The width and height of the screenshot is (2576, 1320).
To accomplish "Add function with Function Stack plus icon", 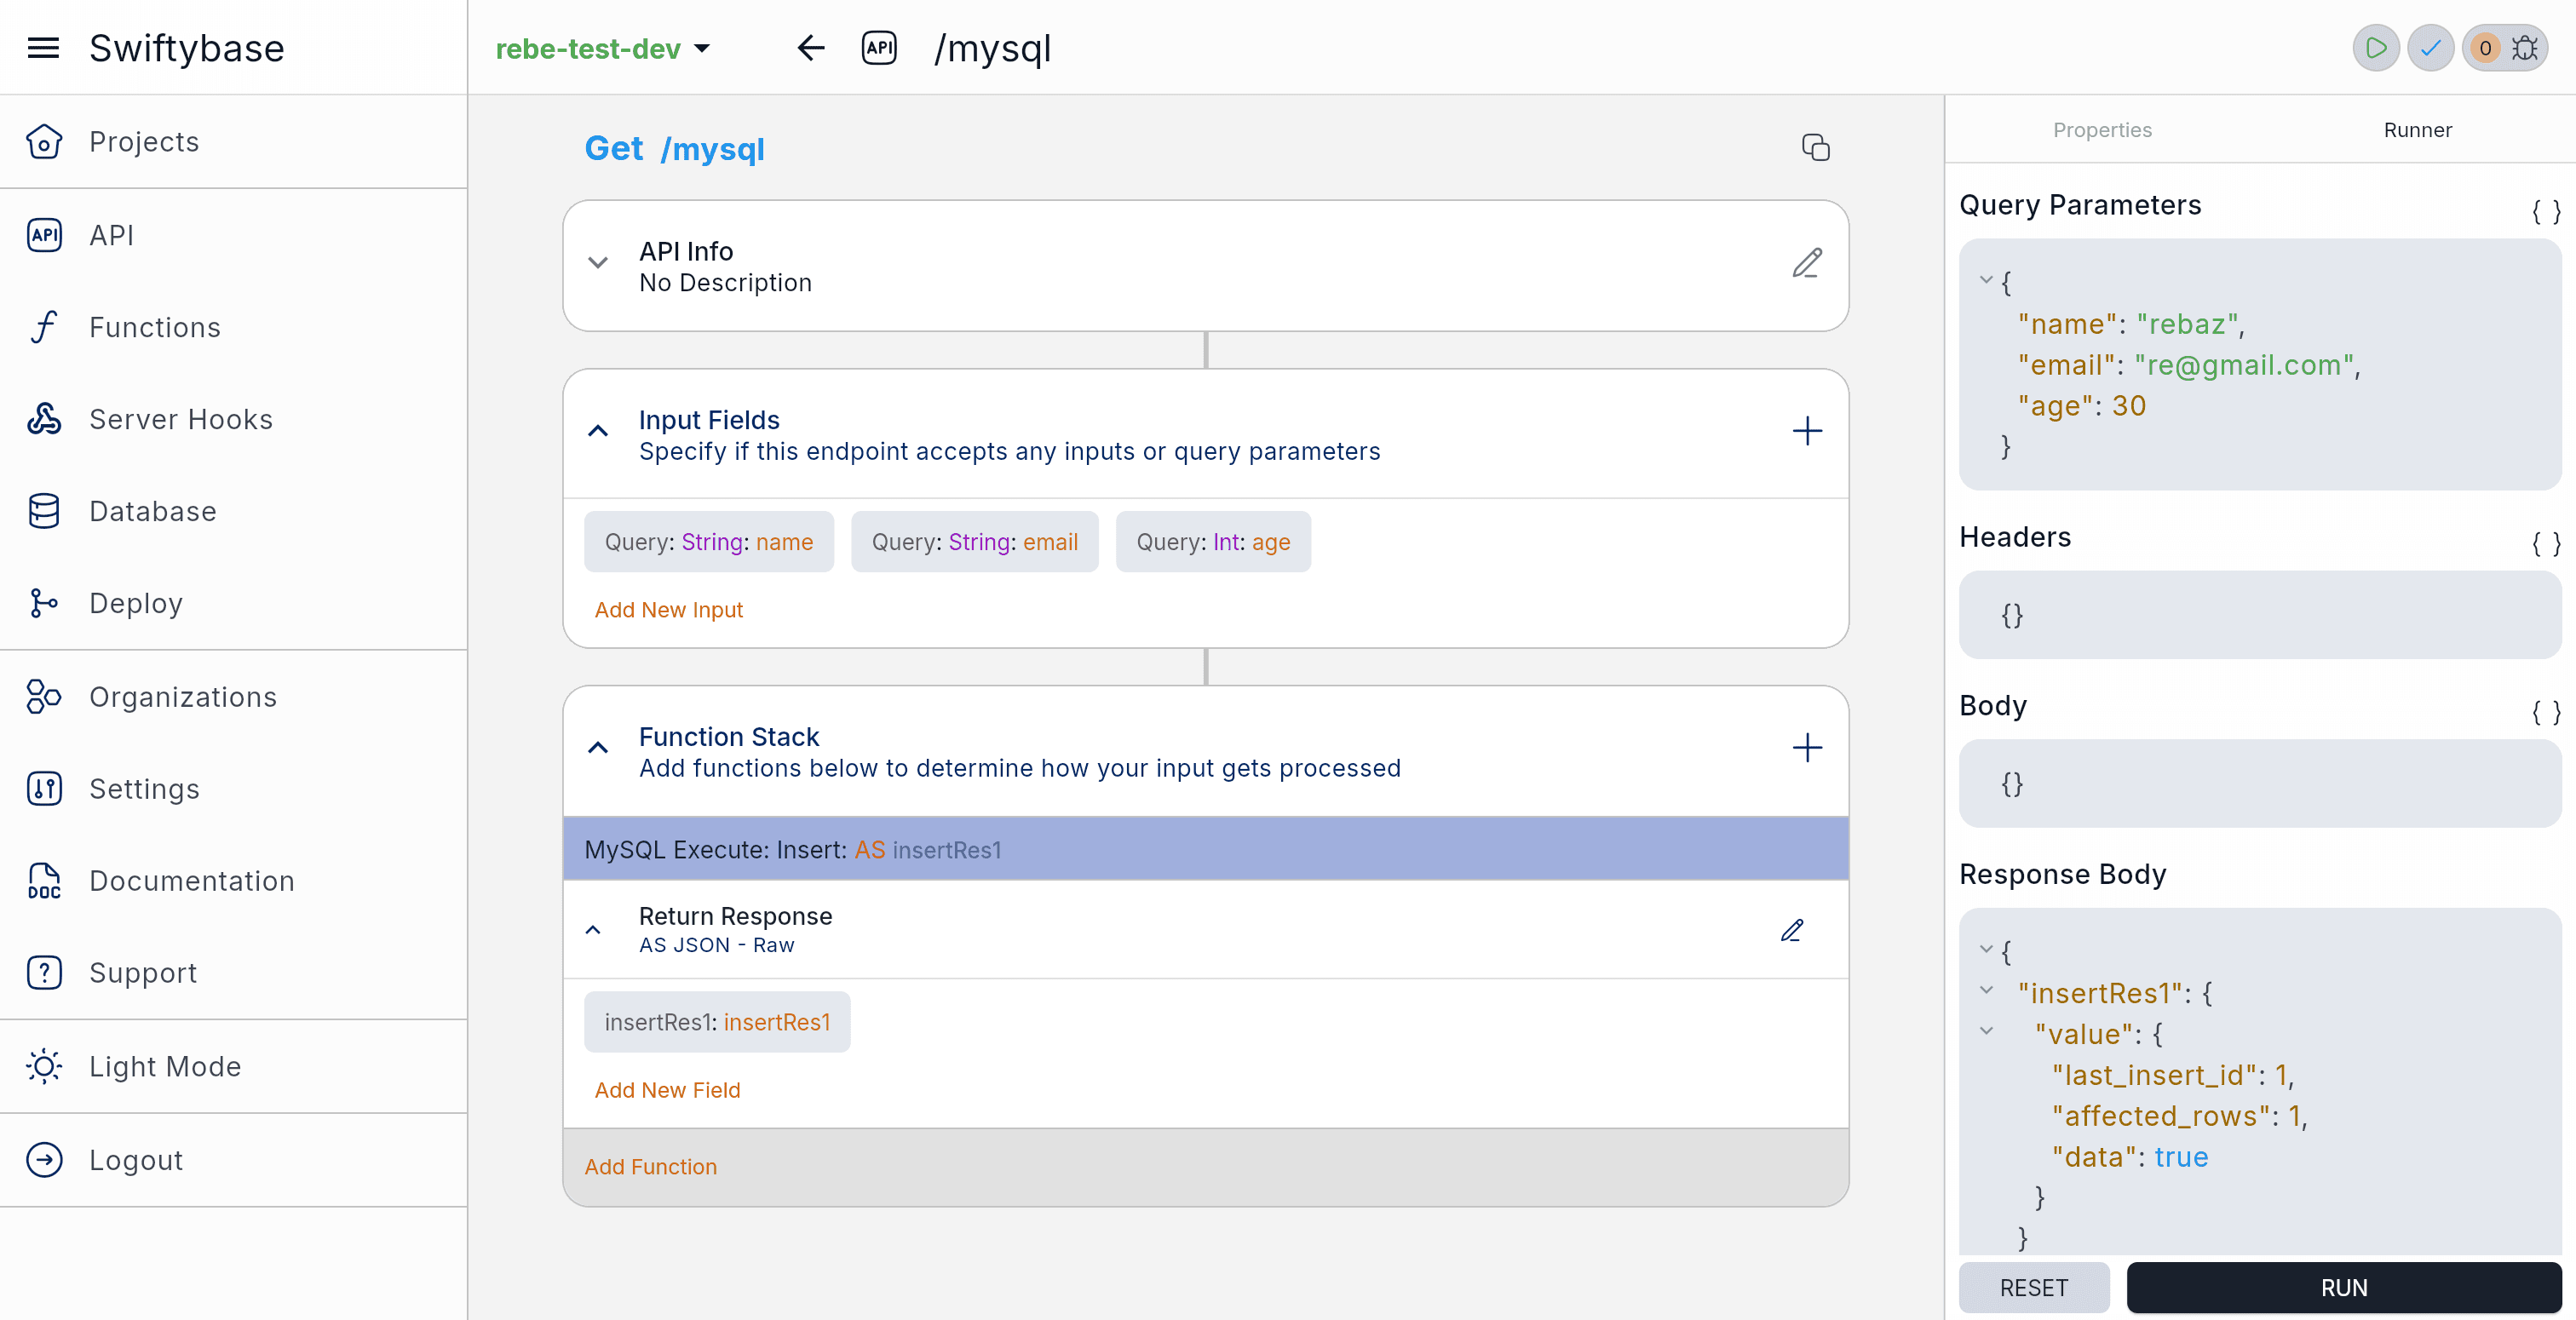I will coord(1807,748).
